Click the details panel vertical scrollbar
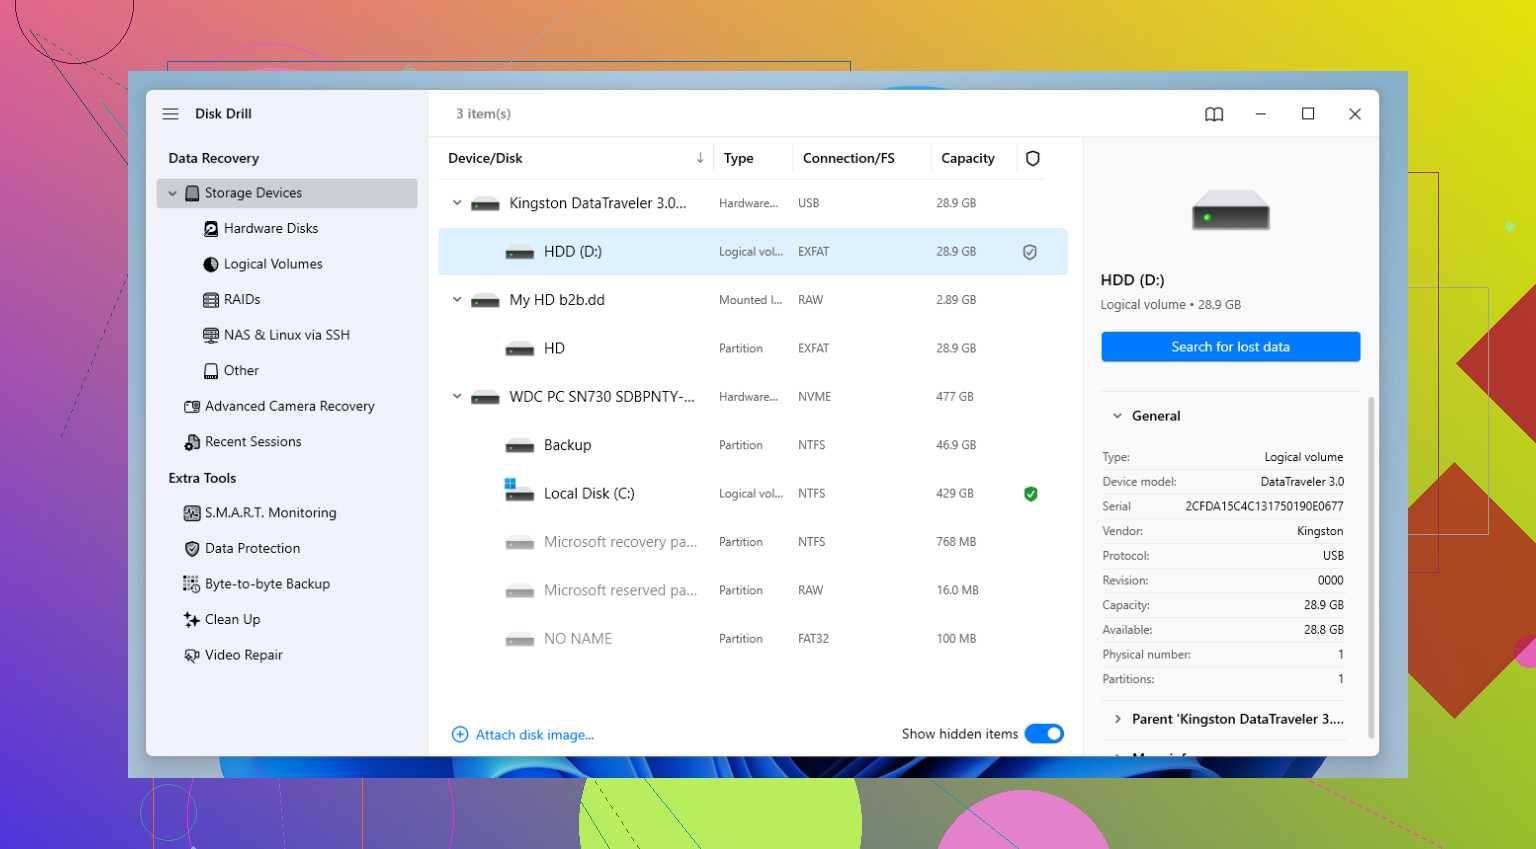The image size is (1536, 849). (1371, 567)
